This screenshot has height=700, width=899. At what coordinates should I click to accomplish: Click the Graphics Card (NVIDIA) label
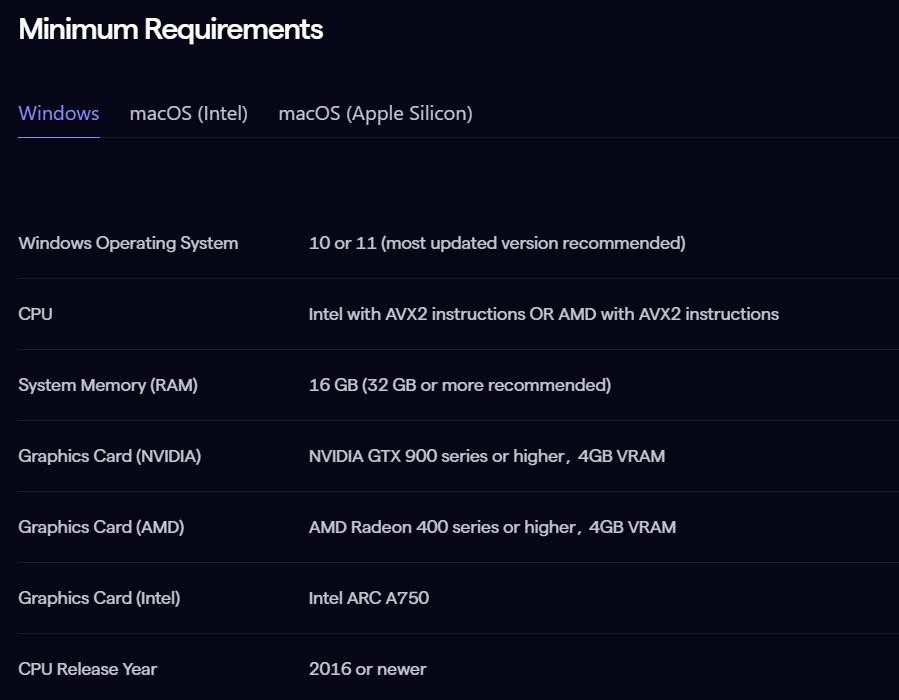pyautogui.click(x=110, y=456)
